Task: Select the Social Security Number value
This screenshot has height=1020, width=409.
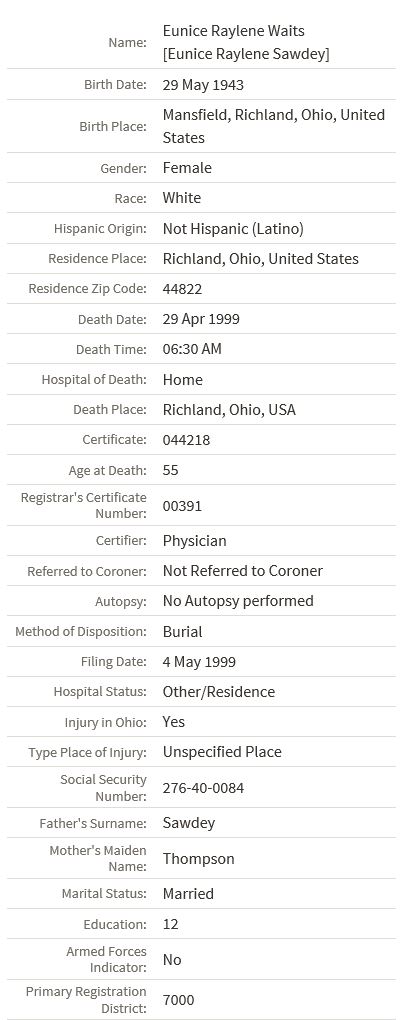Action: [x=204, y=788]
